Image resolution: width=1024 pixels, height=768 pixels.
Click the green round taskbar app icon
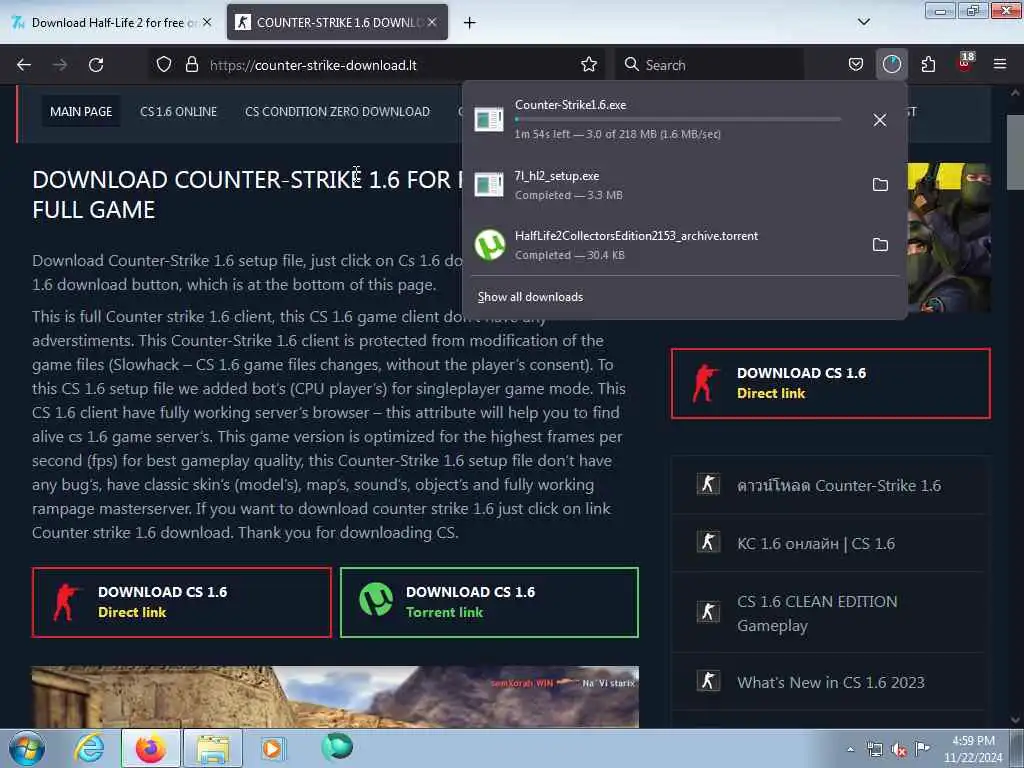337,747
